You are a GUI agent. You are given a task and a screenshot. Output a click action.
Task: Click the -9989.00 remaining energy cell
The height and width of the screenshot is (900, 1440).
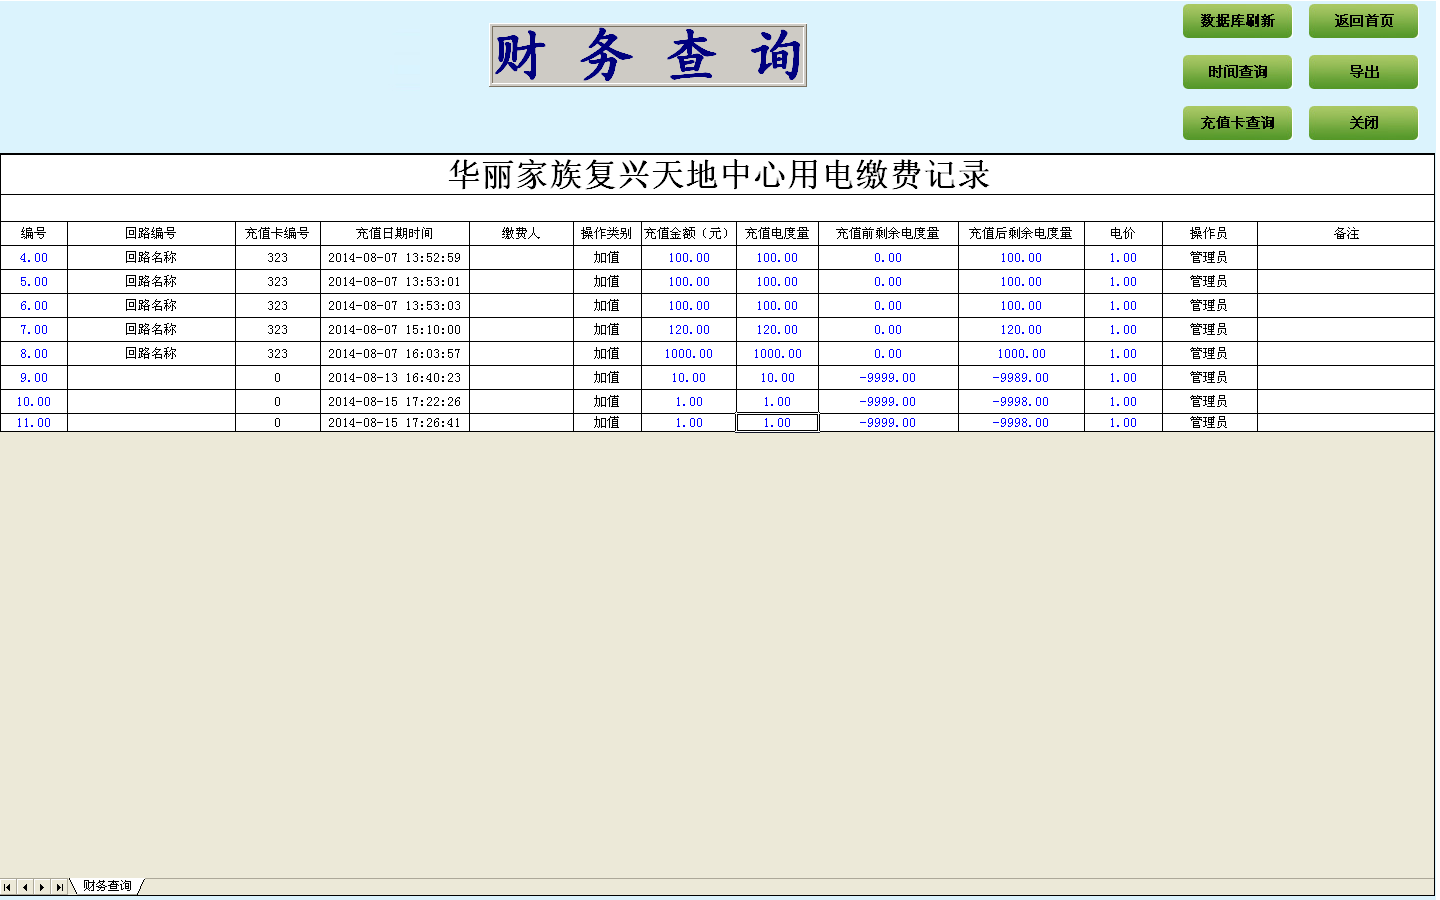tap(1021, 378)
